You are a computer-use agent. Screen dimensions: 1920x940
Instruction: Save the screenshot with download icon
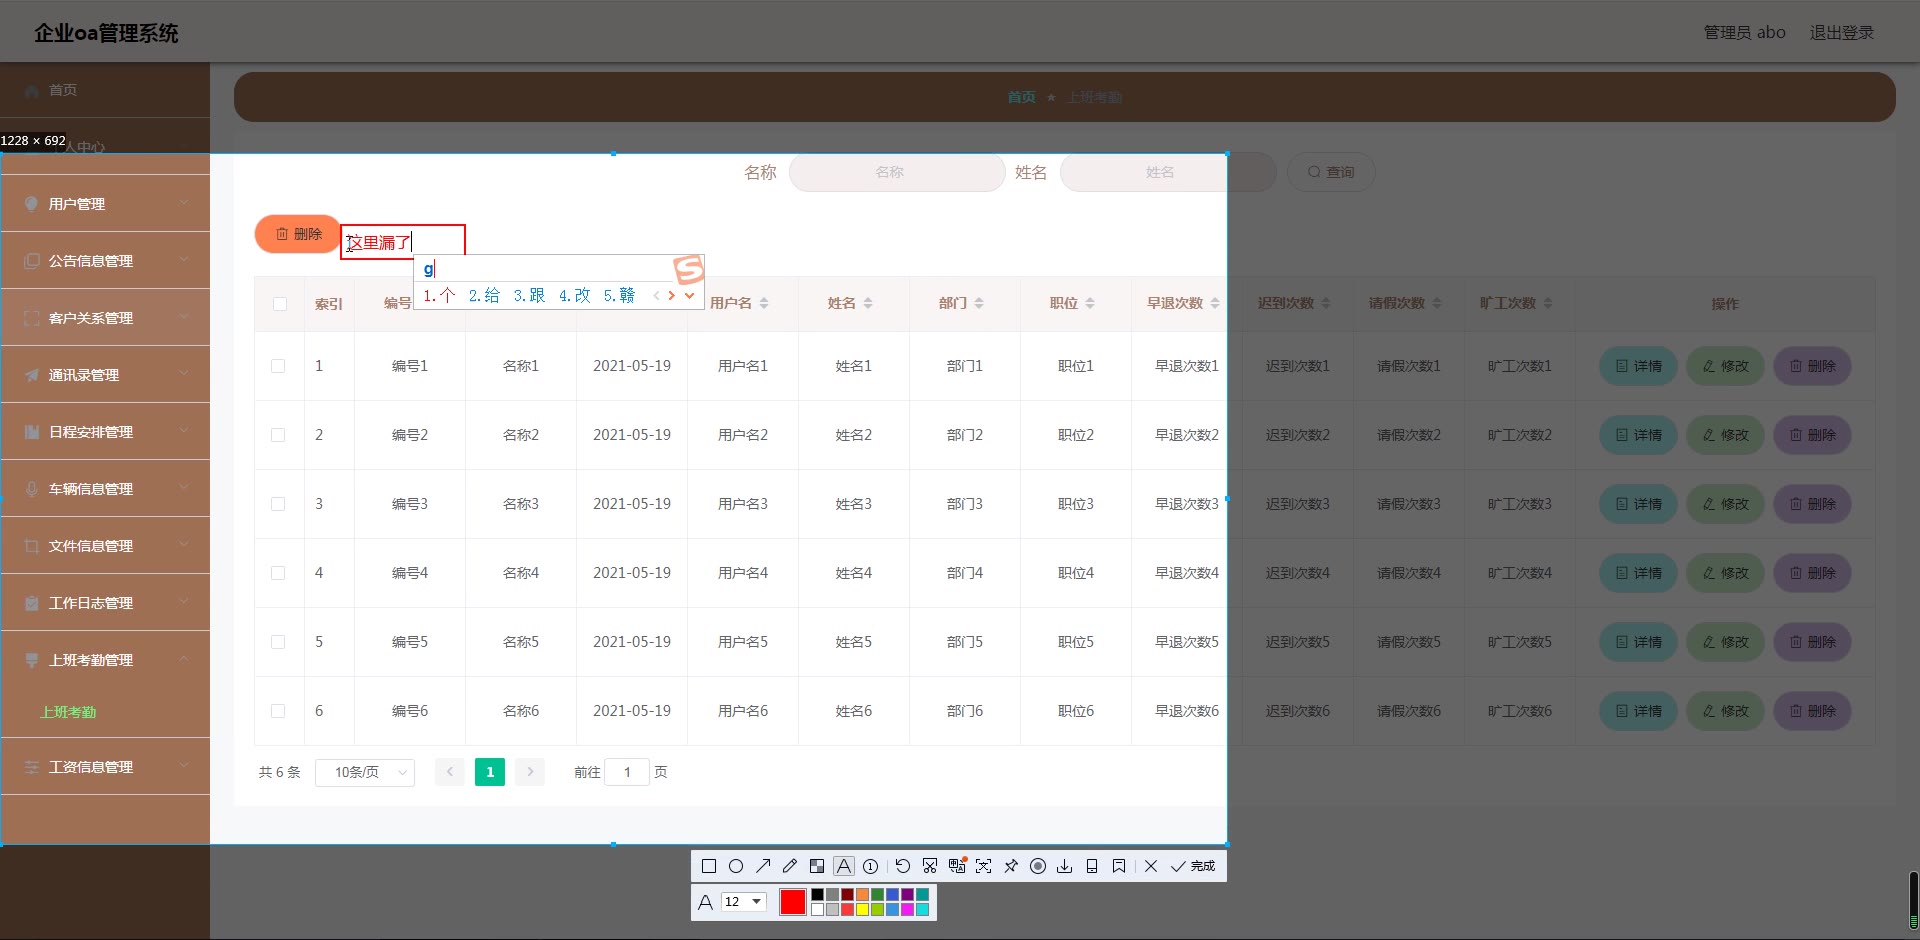1065,866
